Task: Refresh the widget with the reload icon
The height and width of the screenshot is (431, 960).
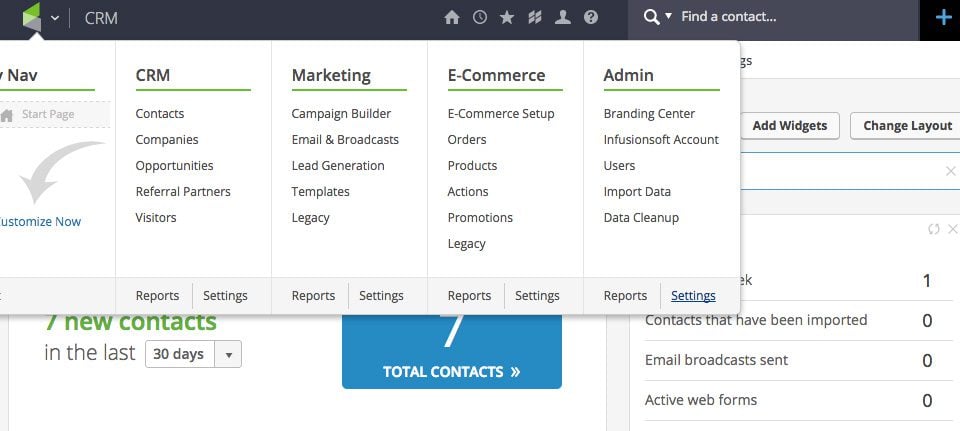Action: click(x=934, y=229)
